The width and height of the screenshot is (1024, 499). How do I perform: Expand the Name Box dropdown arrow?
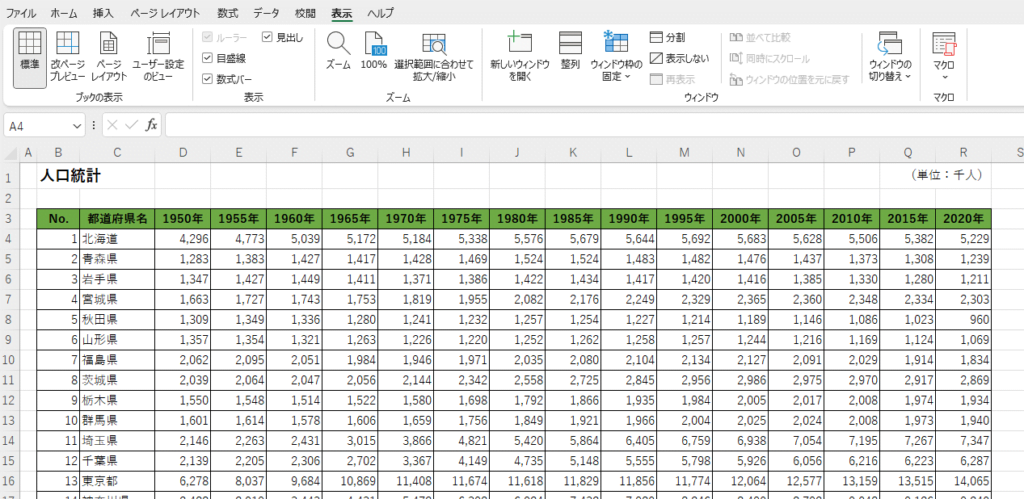point(78,125)
